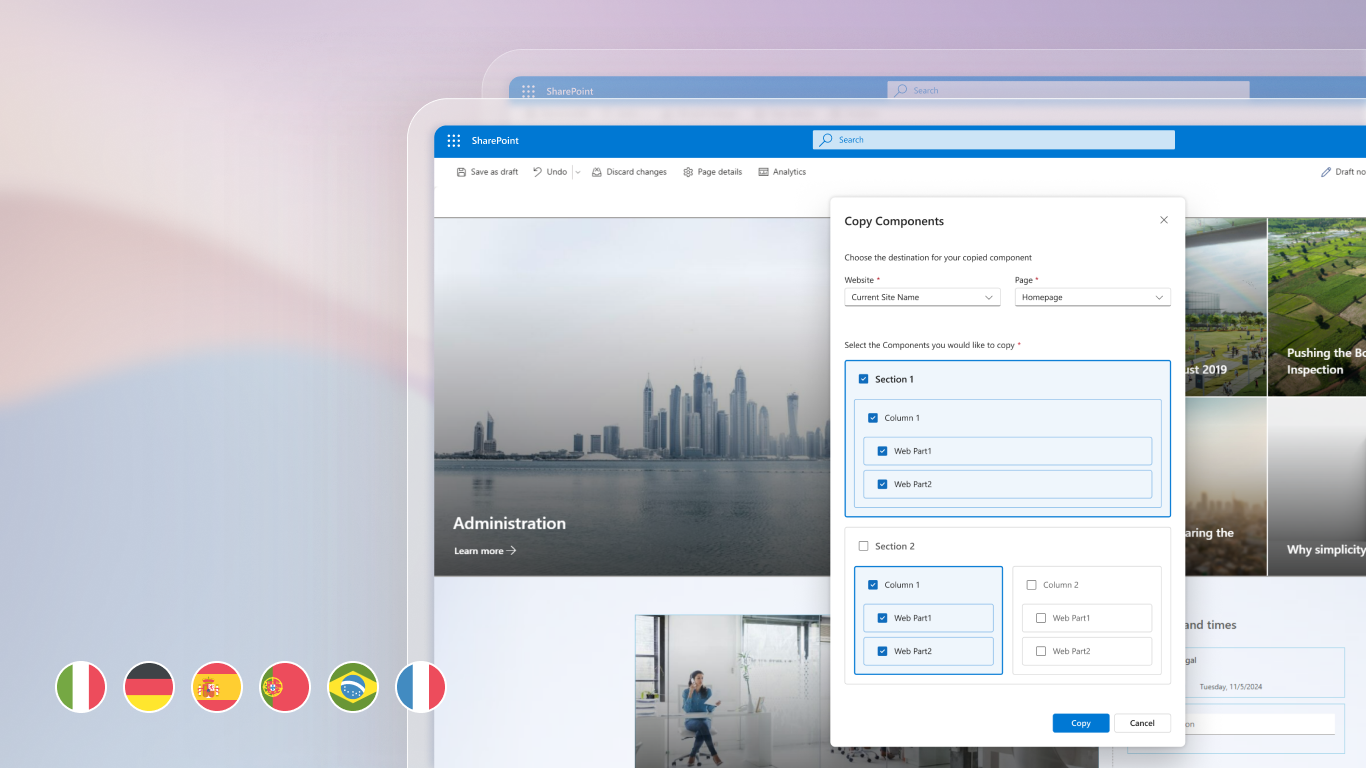Open the SharePoint app launcher grid
The height and width of the screenshot is (768, 1366).
pyautogui.click(x=454, y=141)
